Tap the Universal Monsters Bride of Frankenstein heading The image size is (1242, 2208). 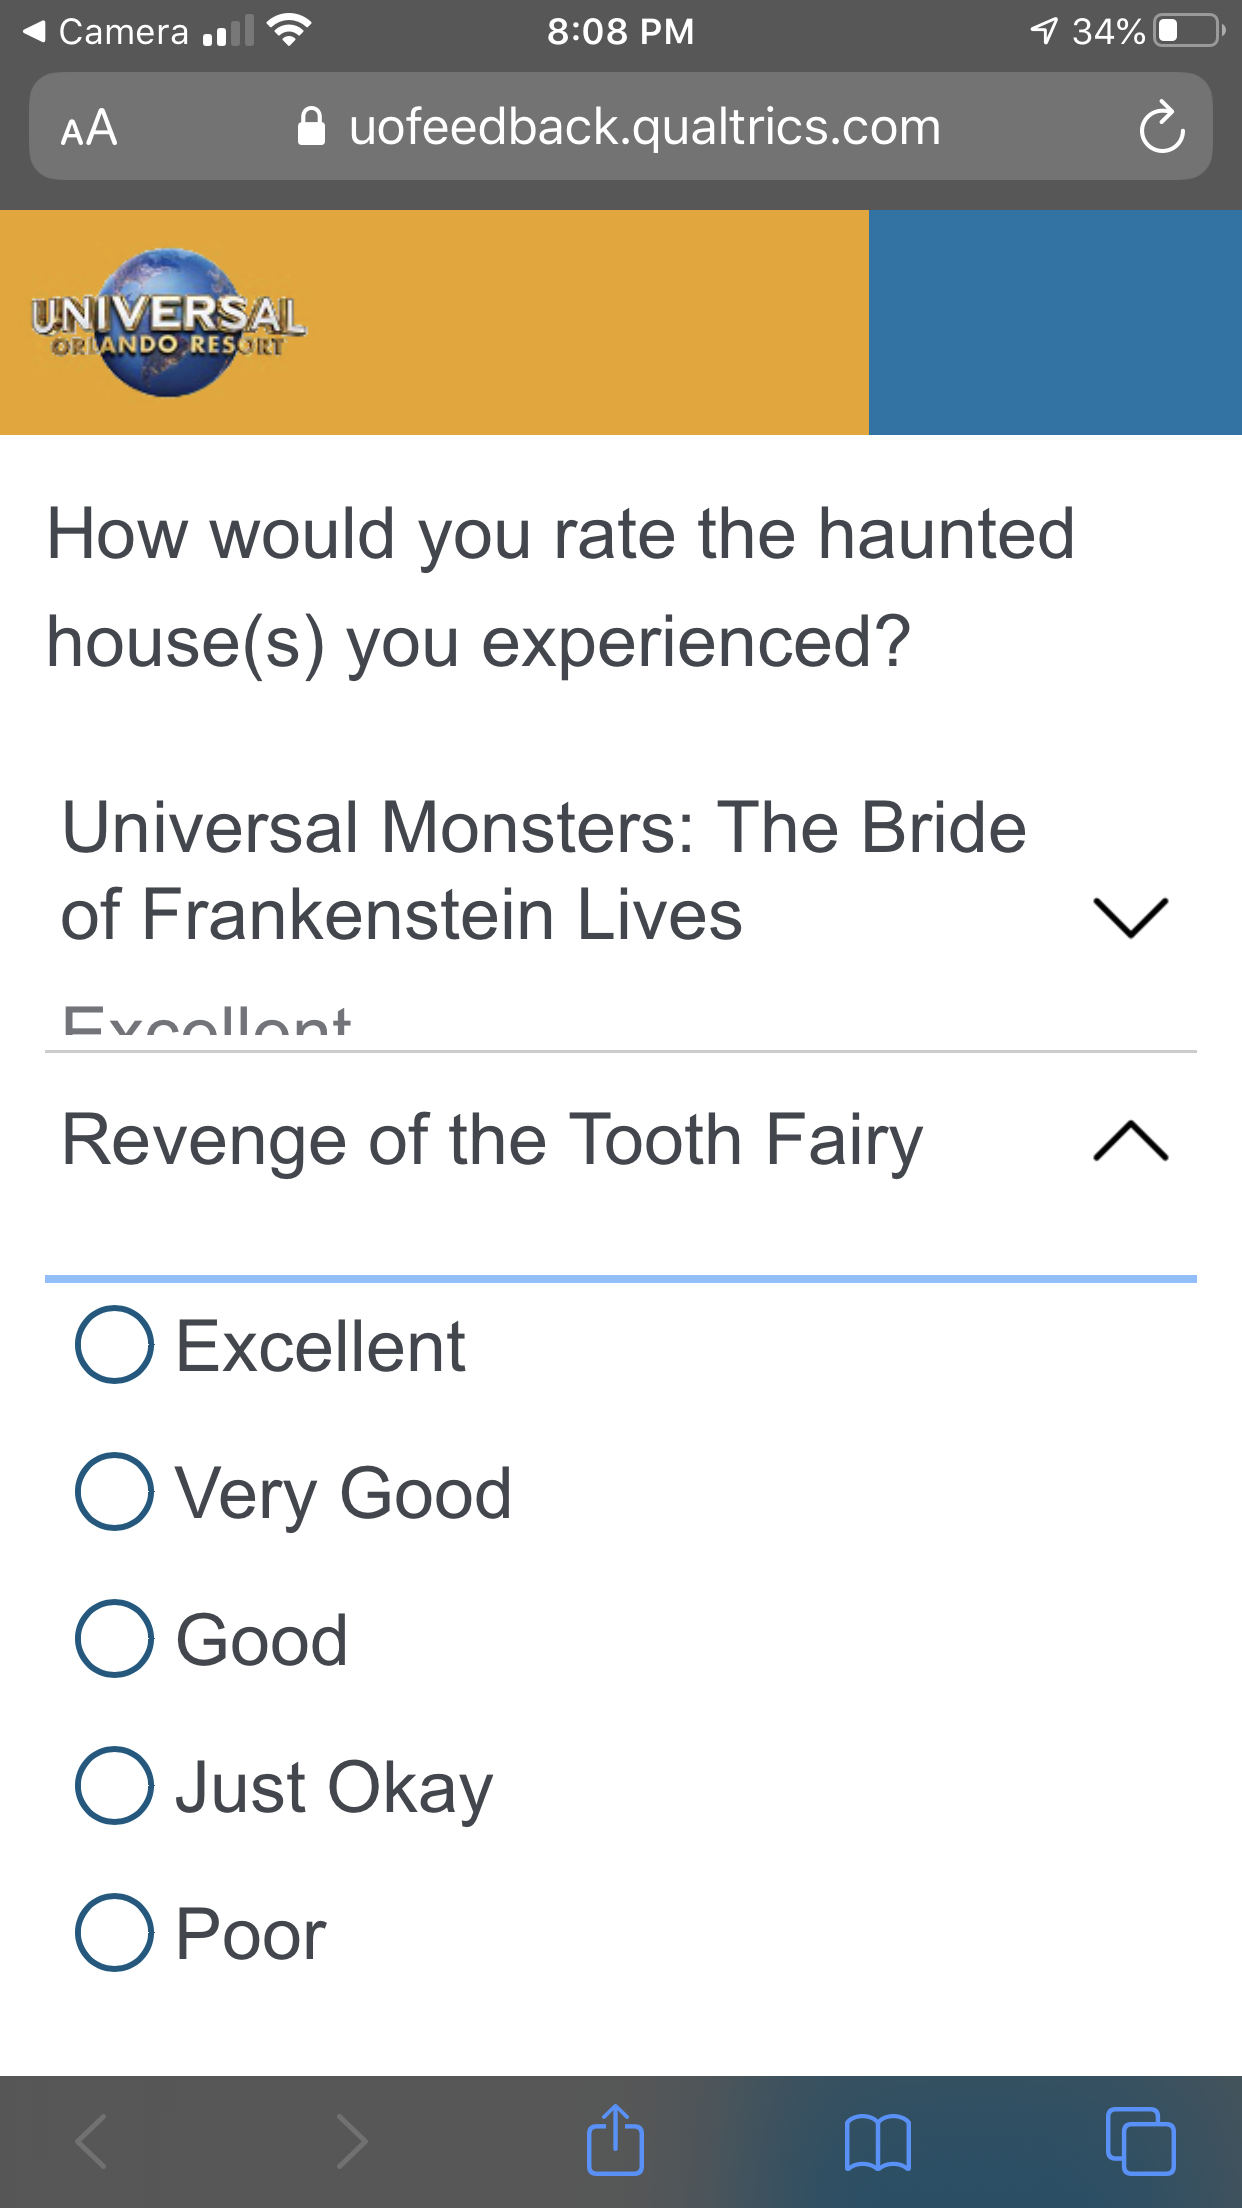pyautogui.click(x=543, y=871)
